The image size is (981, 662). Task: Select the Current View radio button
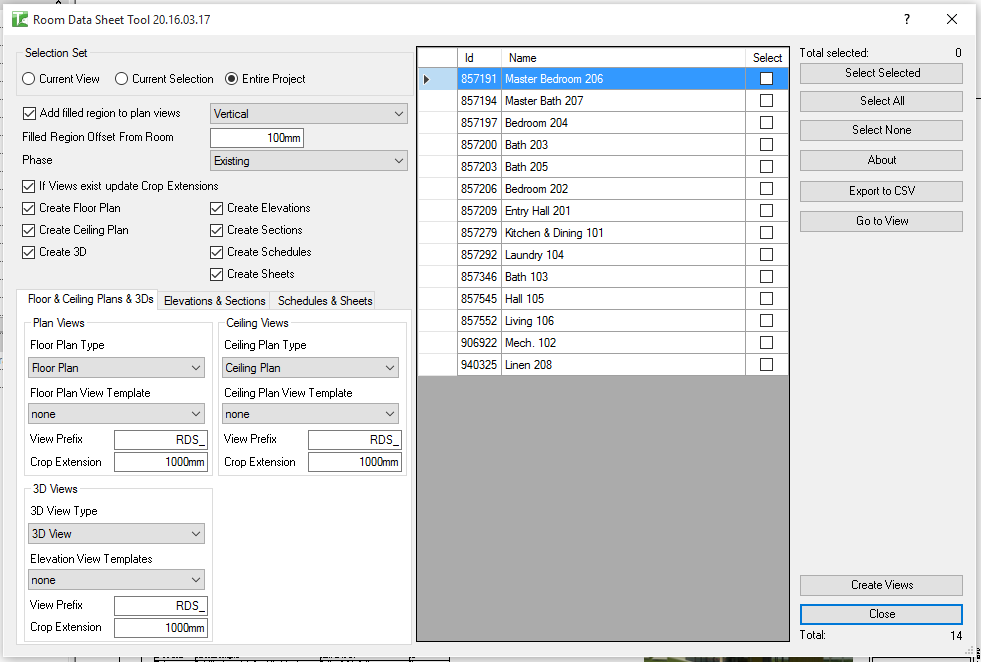[30, 79]
